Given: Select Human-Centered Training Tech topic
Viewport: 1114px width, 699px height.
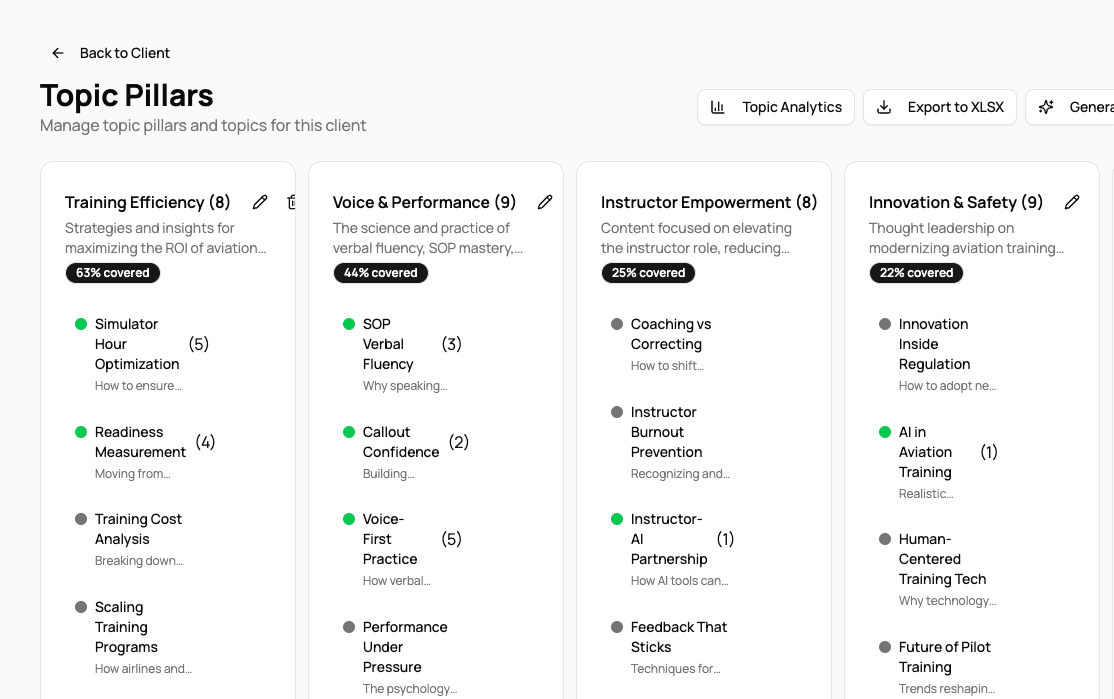Looking at the screenshot, I should (x=942, y=559).
